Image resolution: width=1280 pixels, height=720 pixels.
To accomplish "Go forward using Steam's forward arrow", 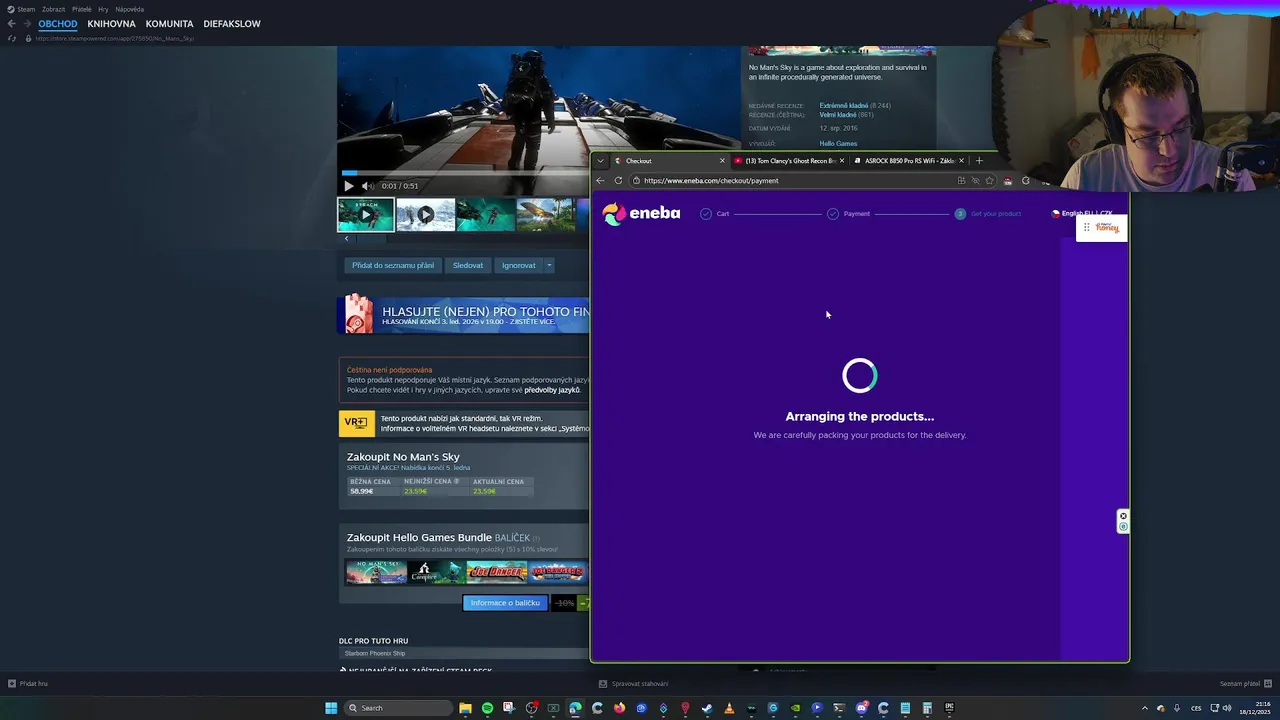I will click(x=27, y=24).
